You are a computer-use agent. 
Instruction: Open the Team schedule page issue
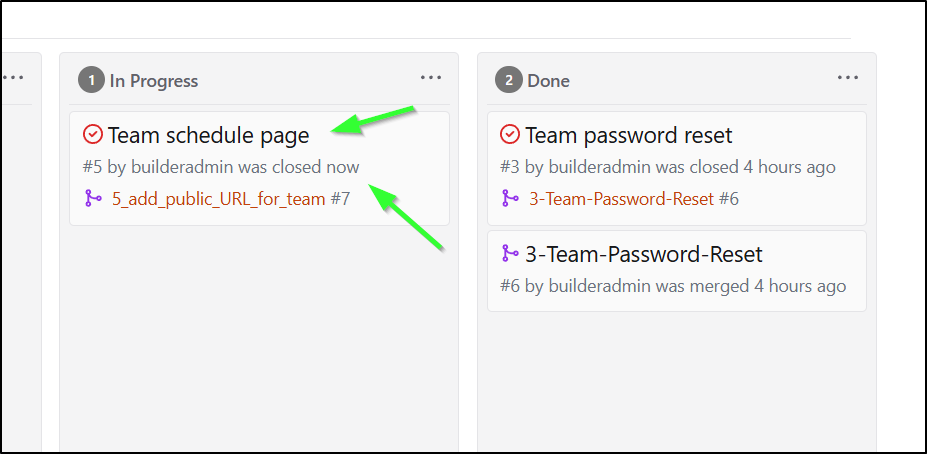[x=209, y=136]
